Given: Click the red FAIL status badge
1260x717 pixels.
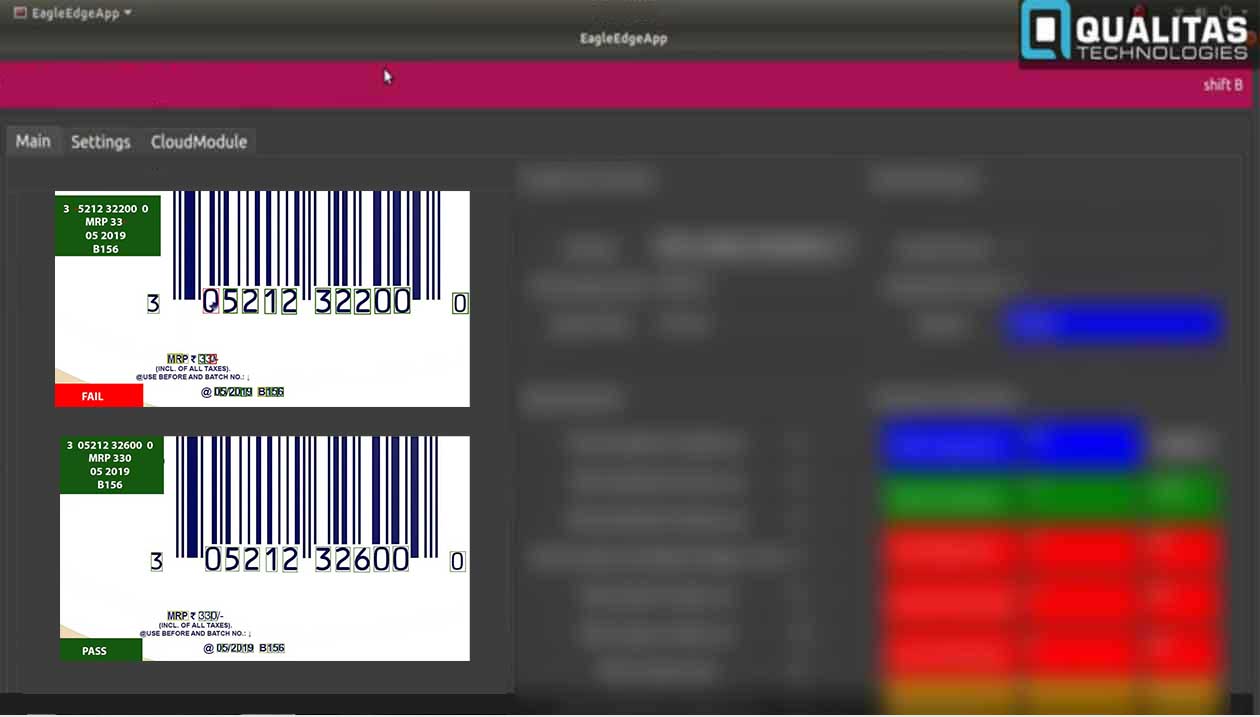Looking at the screenshot, I should pyautogui.click(x=99, y=396).
